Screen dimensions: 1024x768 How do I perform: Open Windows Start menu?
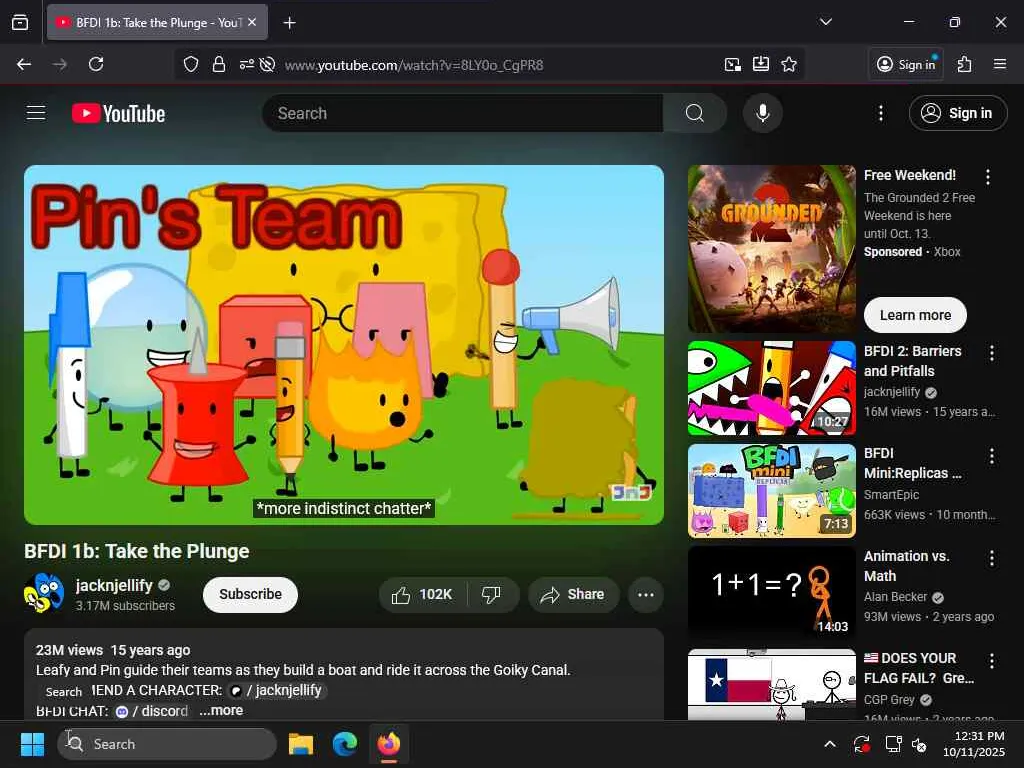pyautogui.click(x=32, y=744)
